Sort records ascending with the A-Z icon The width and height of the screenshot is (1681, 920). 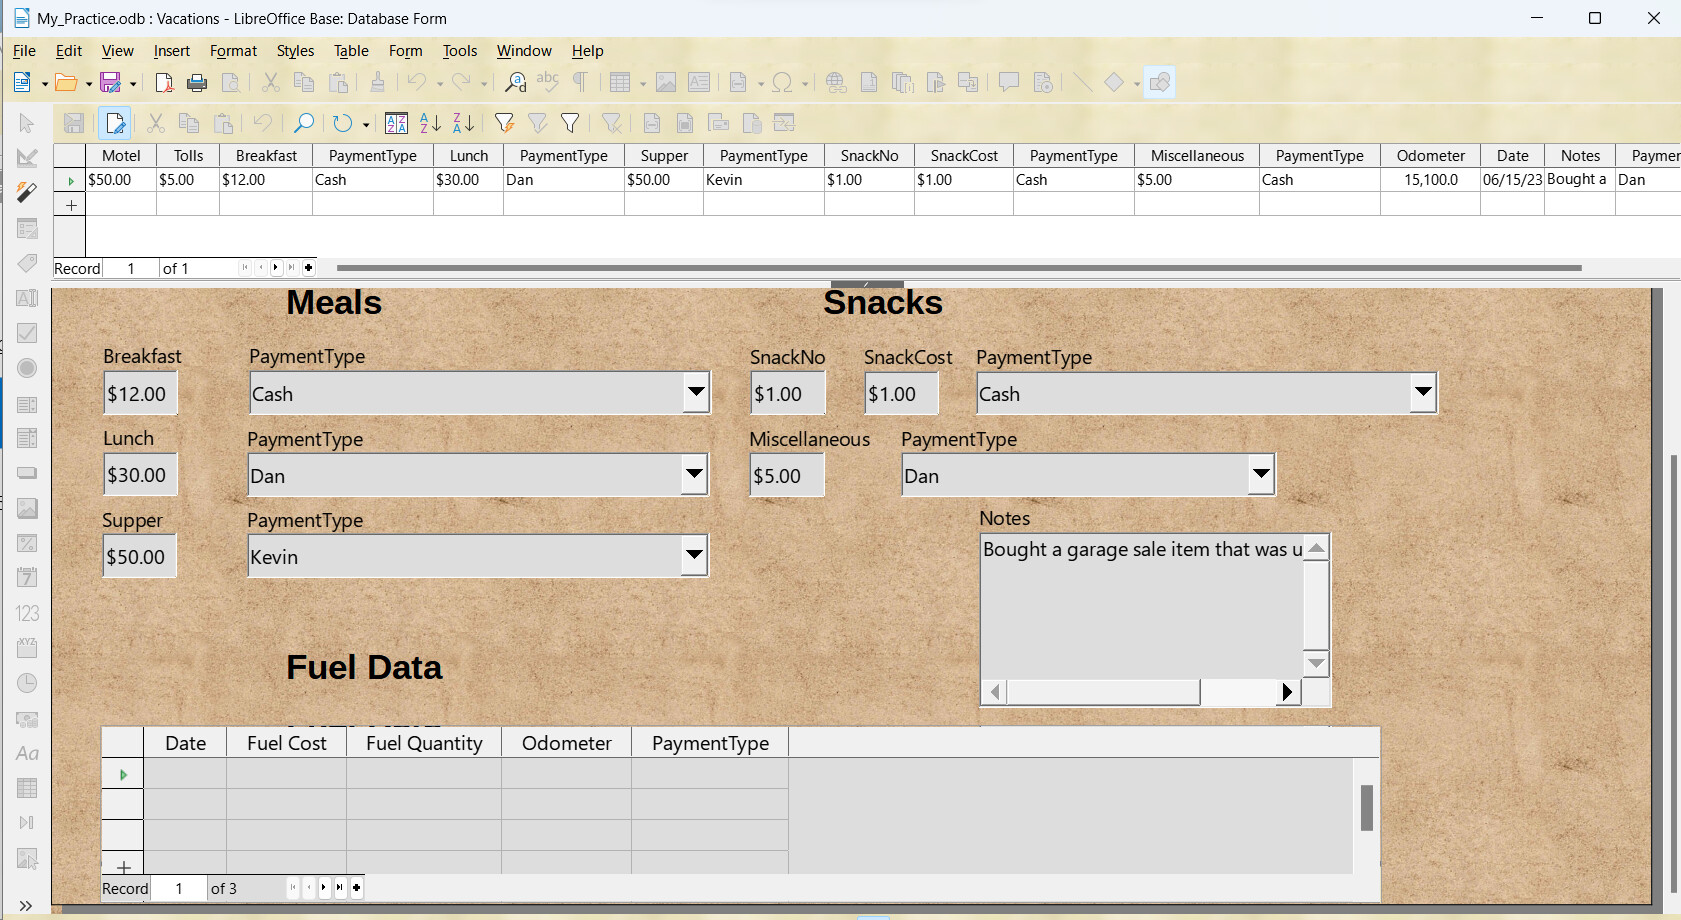point(430,123)
